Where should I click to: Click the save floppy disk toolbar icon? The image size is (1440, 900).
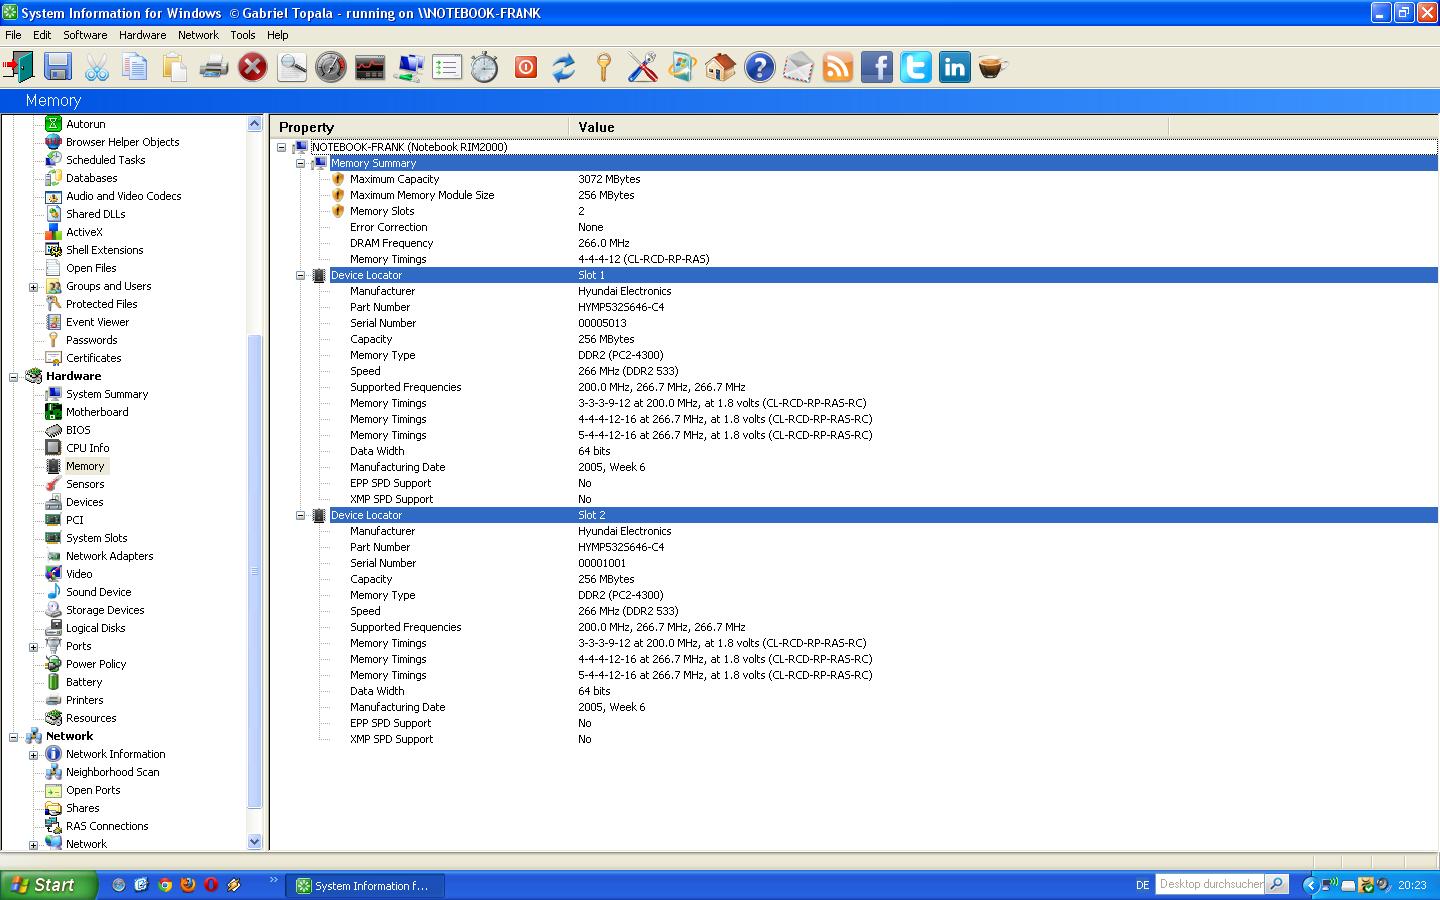[57, 67]
